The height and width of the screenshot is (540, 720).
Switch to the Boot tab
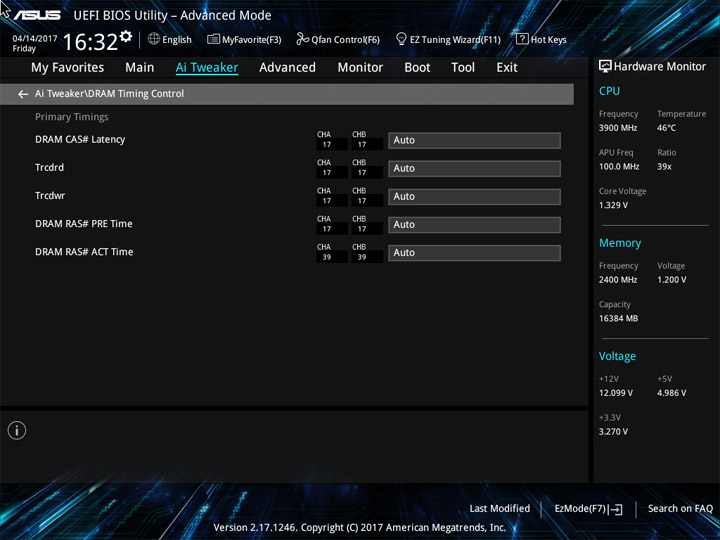coord(417,68)
